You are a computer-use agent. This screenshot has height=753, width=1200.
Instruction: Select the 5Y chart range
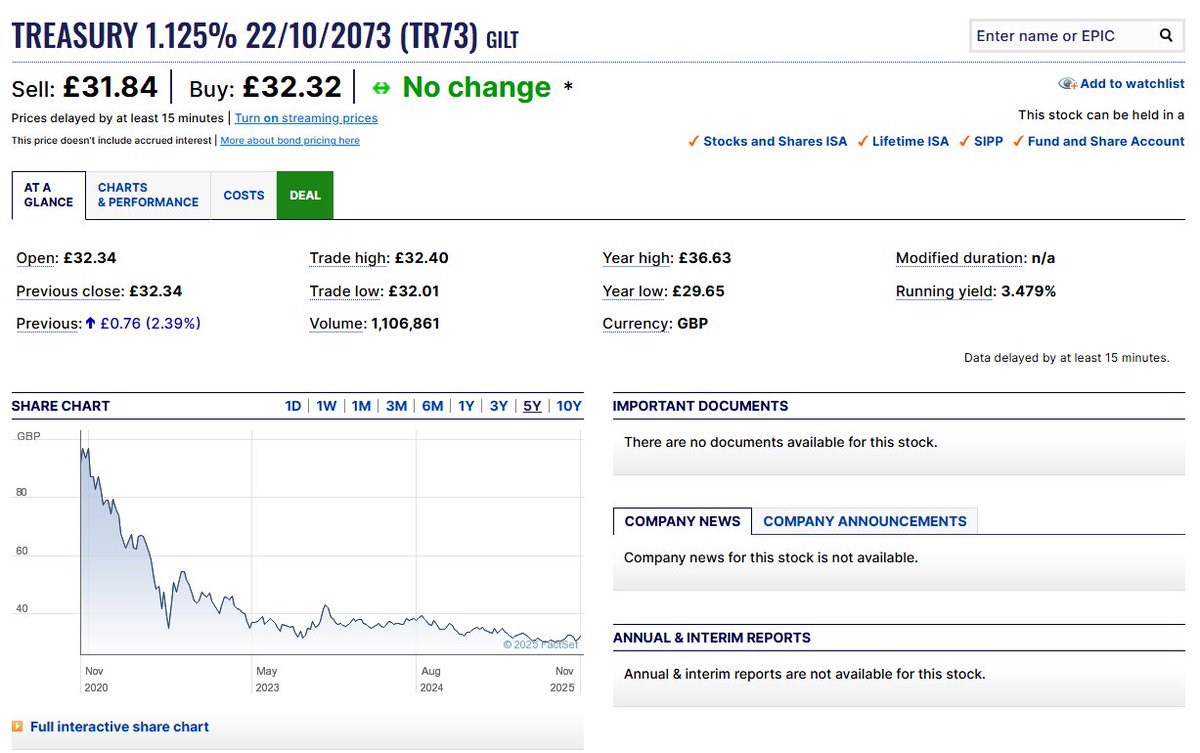tap(532, 406)
